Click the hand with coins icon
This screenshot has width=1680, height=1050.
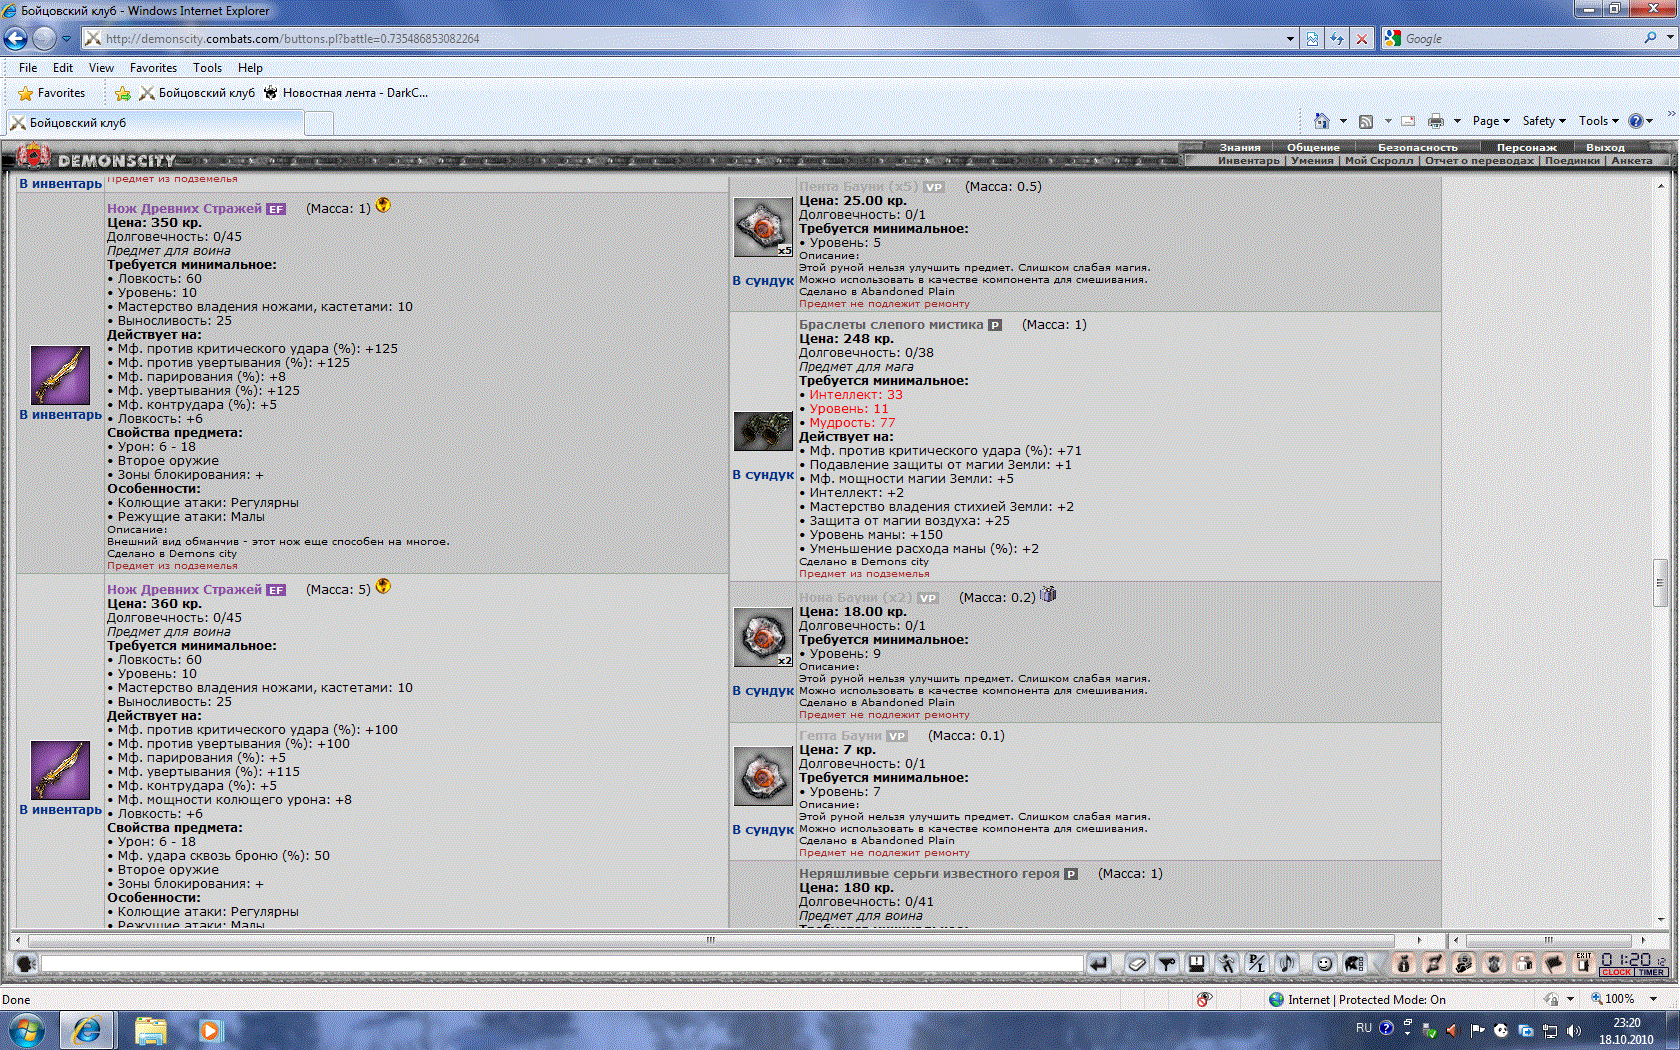[1464, 963]
